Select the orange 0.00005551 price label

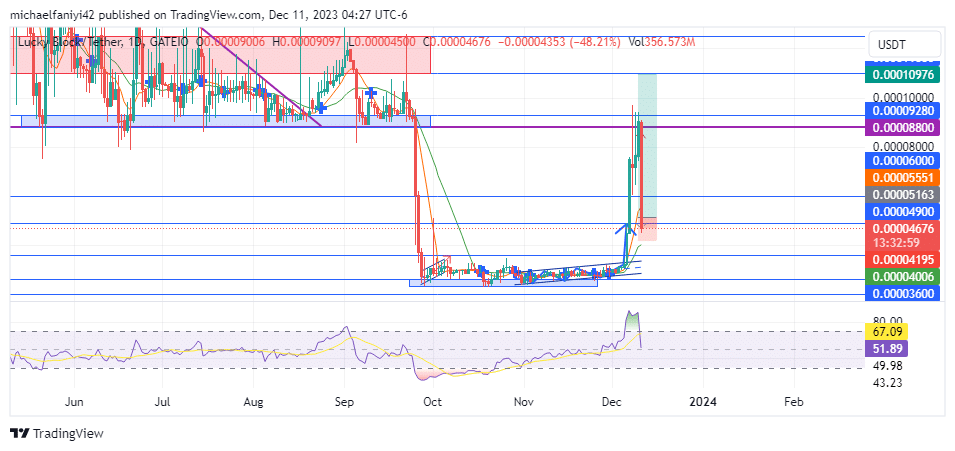(903, 178)
